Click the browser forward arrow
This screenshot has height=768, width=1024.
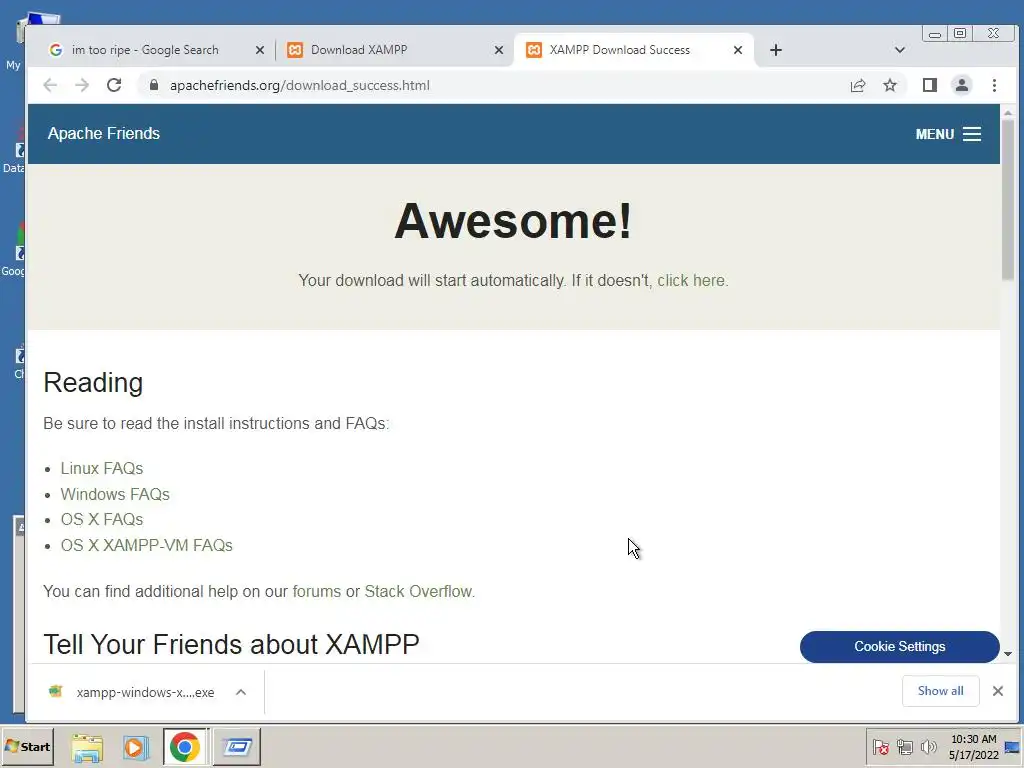(82, 86)
